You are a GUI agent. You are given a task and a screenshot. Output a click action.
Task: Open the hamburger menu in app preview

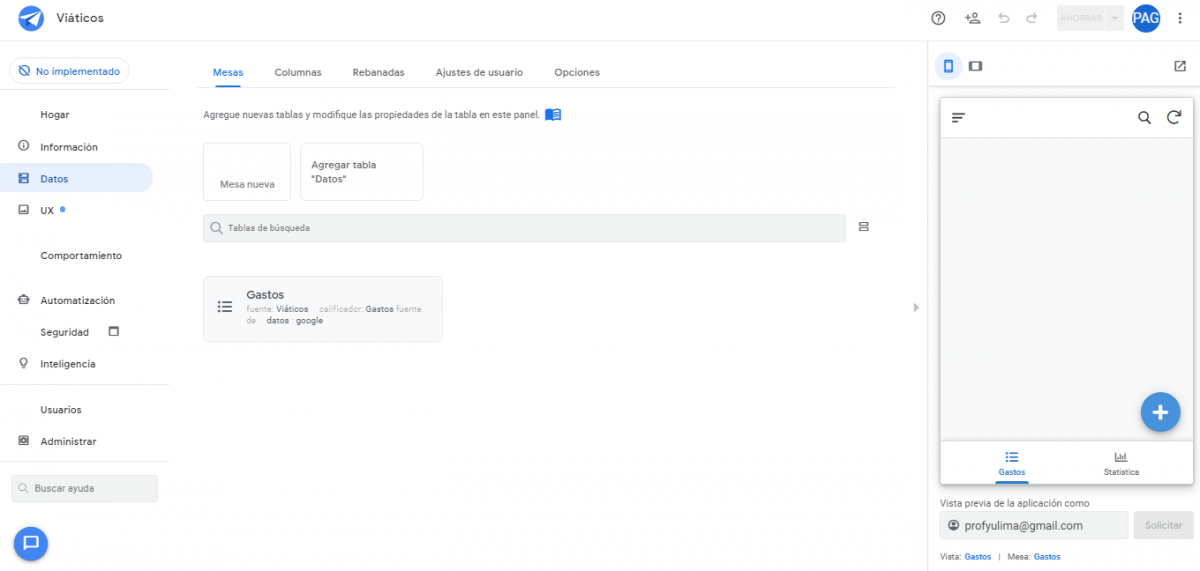(x=958, y=118)
